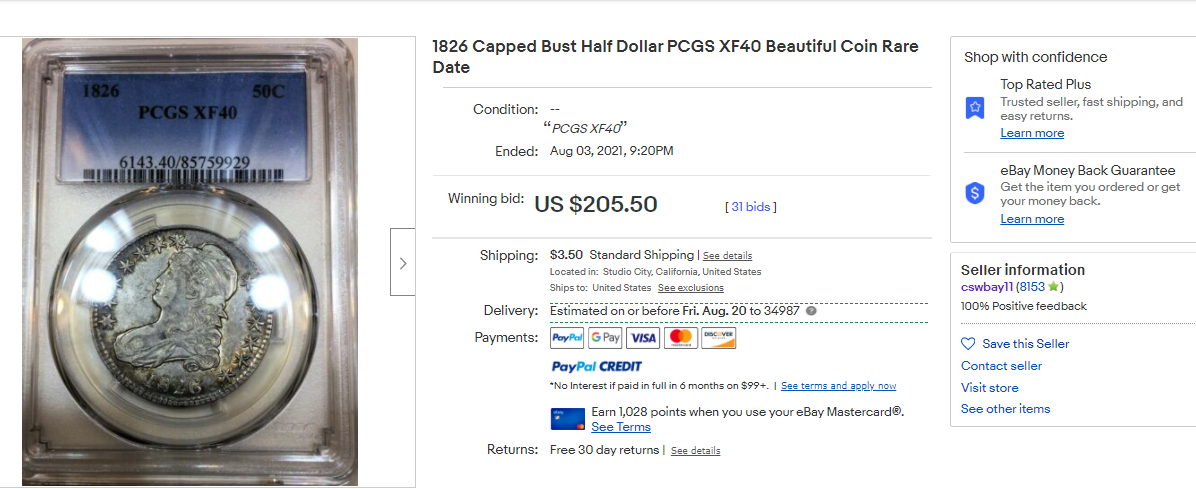Screen dimensions: 1196x489
Task: Click the PayPal payment icon
Action: click(x=567, y=338)
